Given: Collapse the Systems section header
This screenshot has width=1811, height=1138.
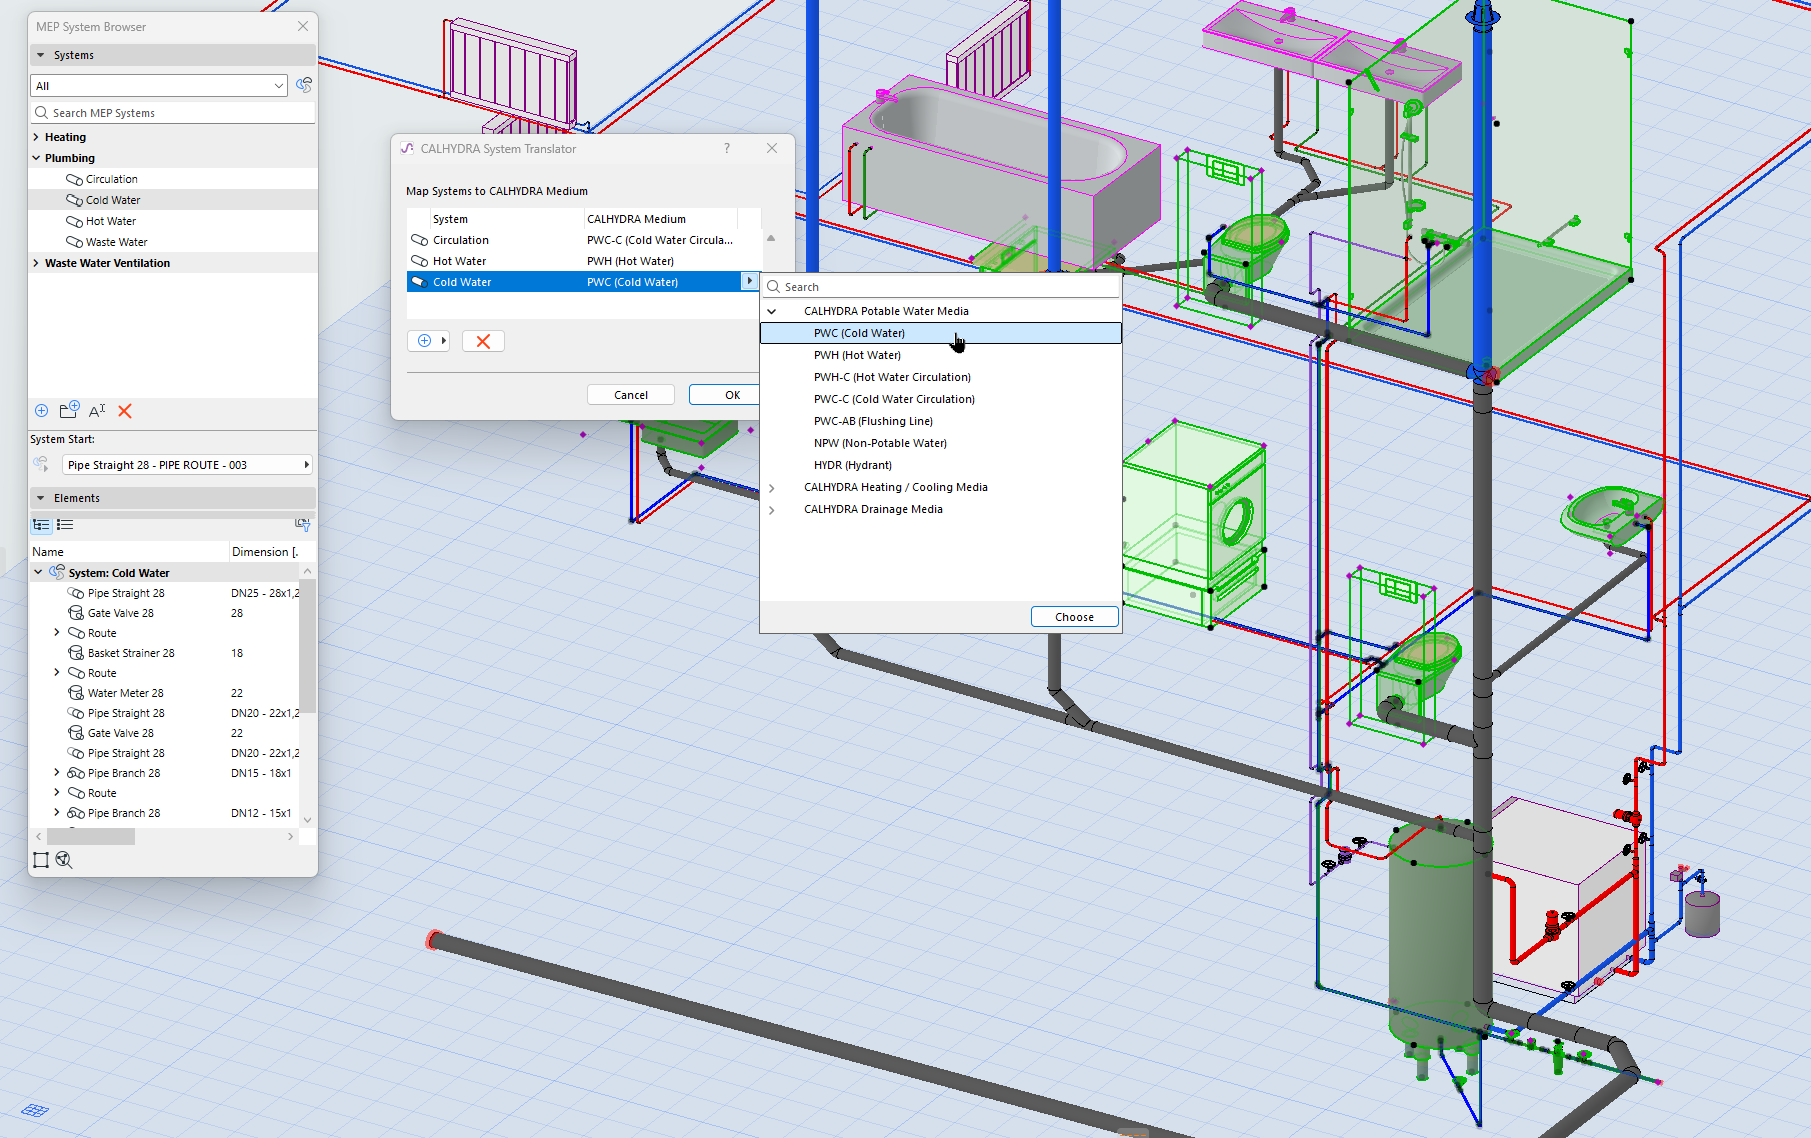Looking at the screenshot, I should [x=41, y=55].
